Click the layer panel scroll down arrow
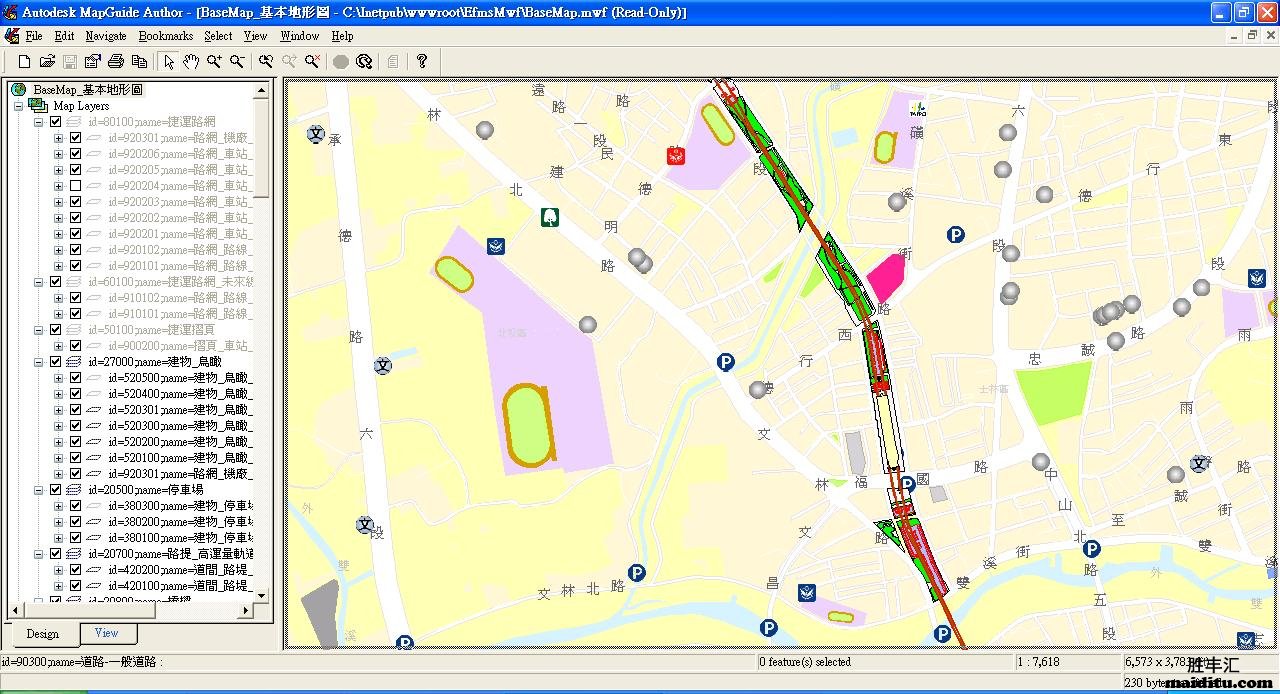 [262, 595]
